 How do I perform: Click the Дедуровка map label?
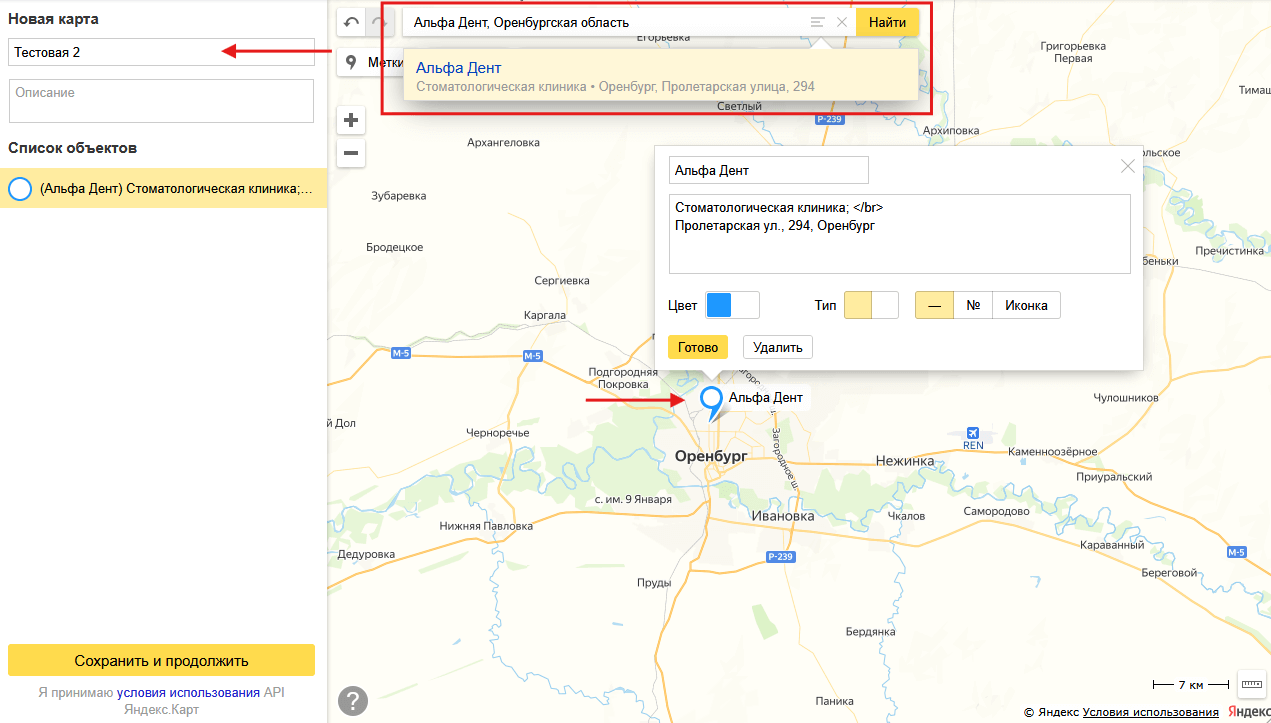[366, 554]
